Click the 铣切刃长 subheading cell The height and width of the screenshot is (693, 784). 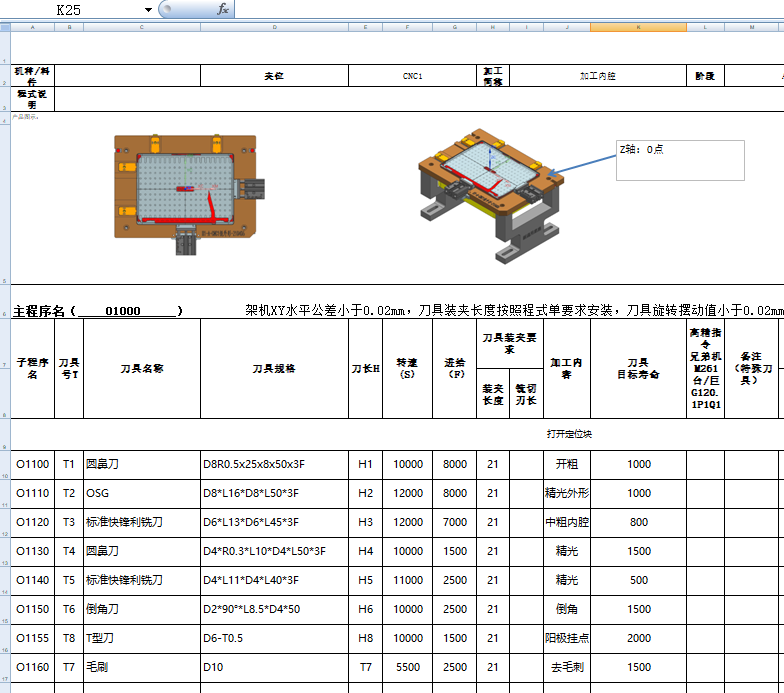526,394
